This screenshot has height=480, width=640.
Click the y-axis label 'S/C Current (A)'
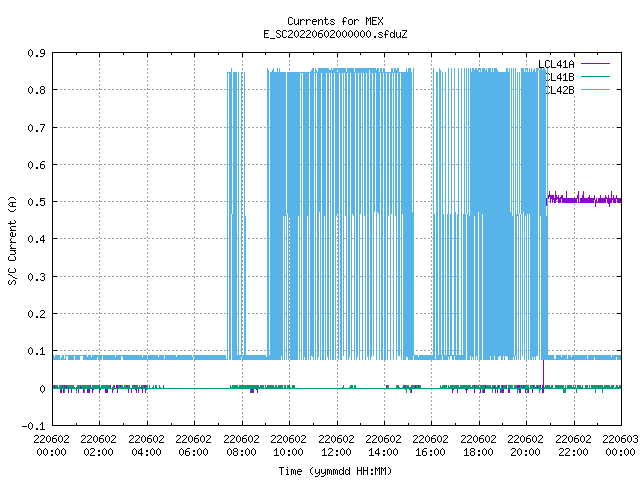(12, 241)
